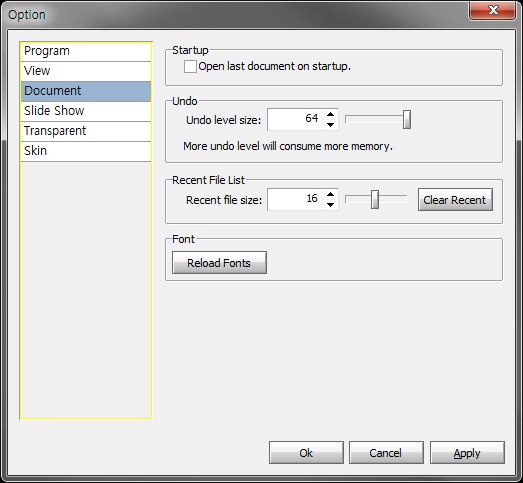Confirm settings with the Ok button
The width and height of the screenshot is (523, 483).
pos(306,453)
